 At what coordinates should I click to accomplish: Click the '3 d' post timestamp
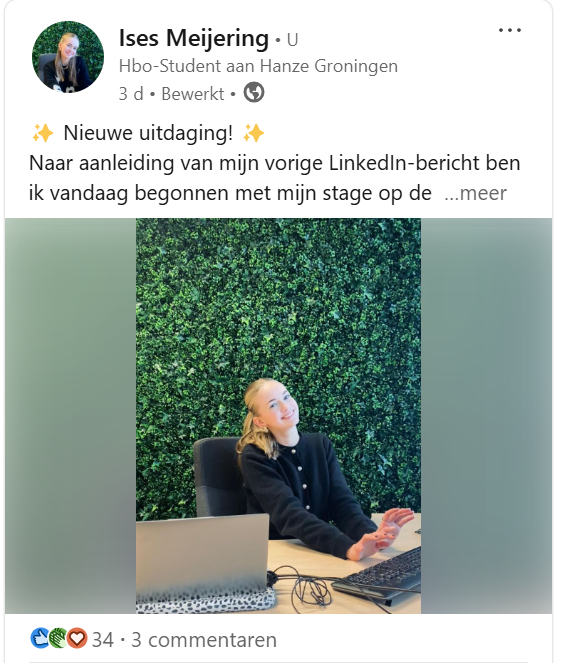(131, 93)
